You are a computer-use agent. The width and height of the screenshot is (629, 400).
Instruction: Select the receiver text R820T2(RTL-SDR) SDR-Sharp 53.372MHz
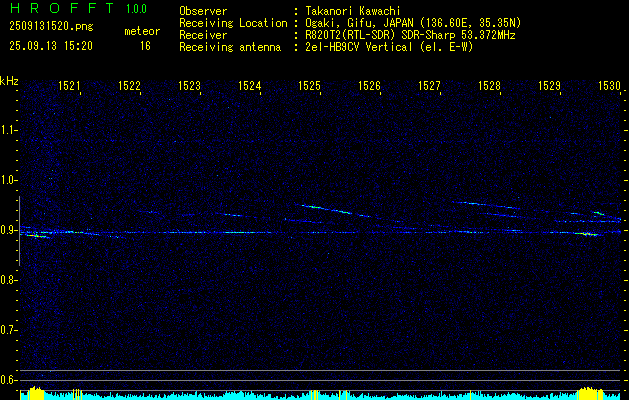click(410, 35)
